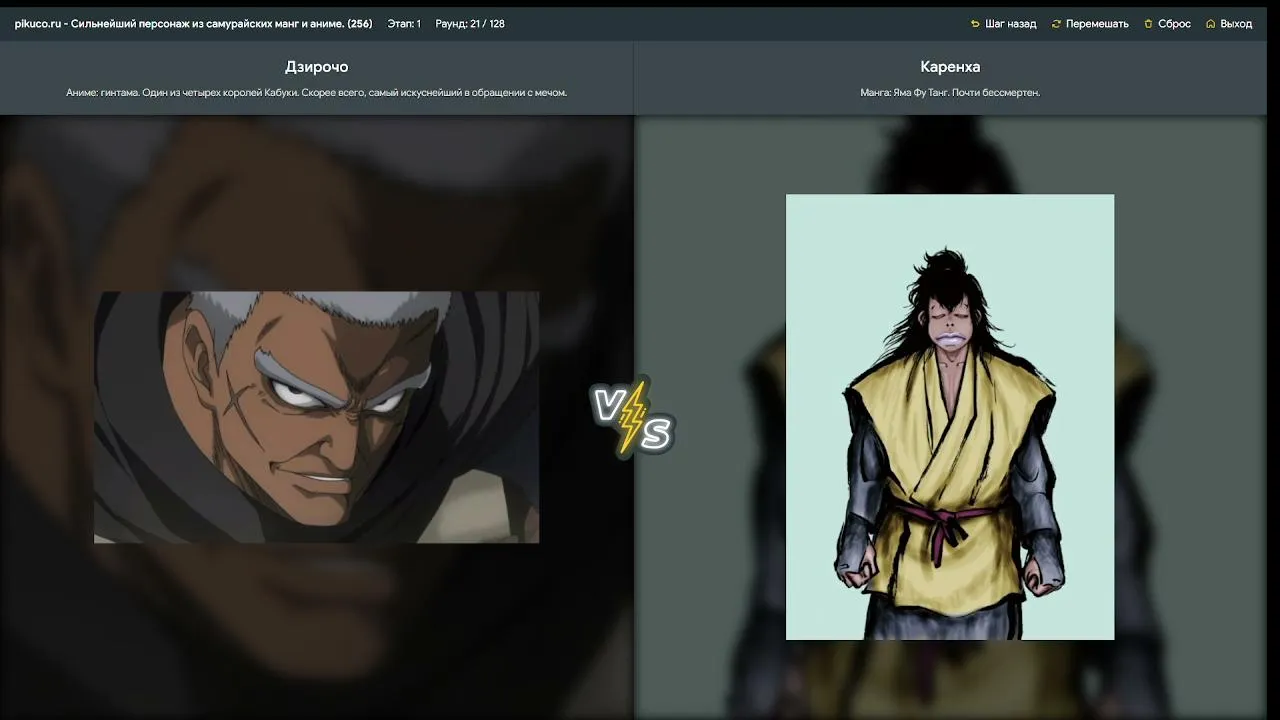
Task: Choose the Дзирочо character image
Action: (316, 417)
